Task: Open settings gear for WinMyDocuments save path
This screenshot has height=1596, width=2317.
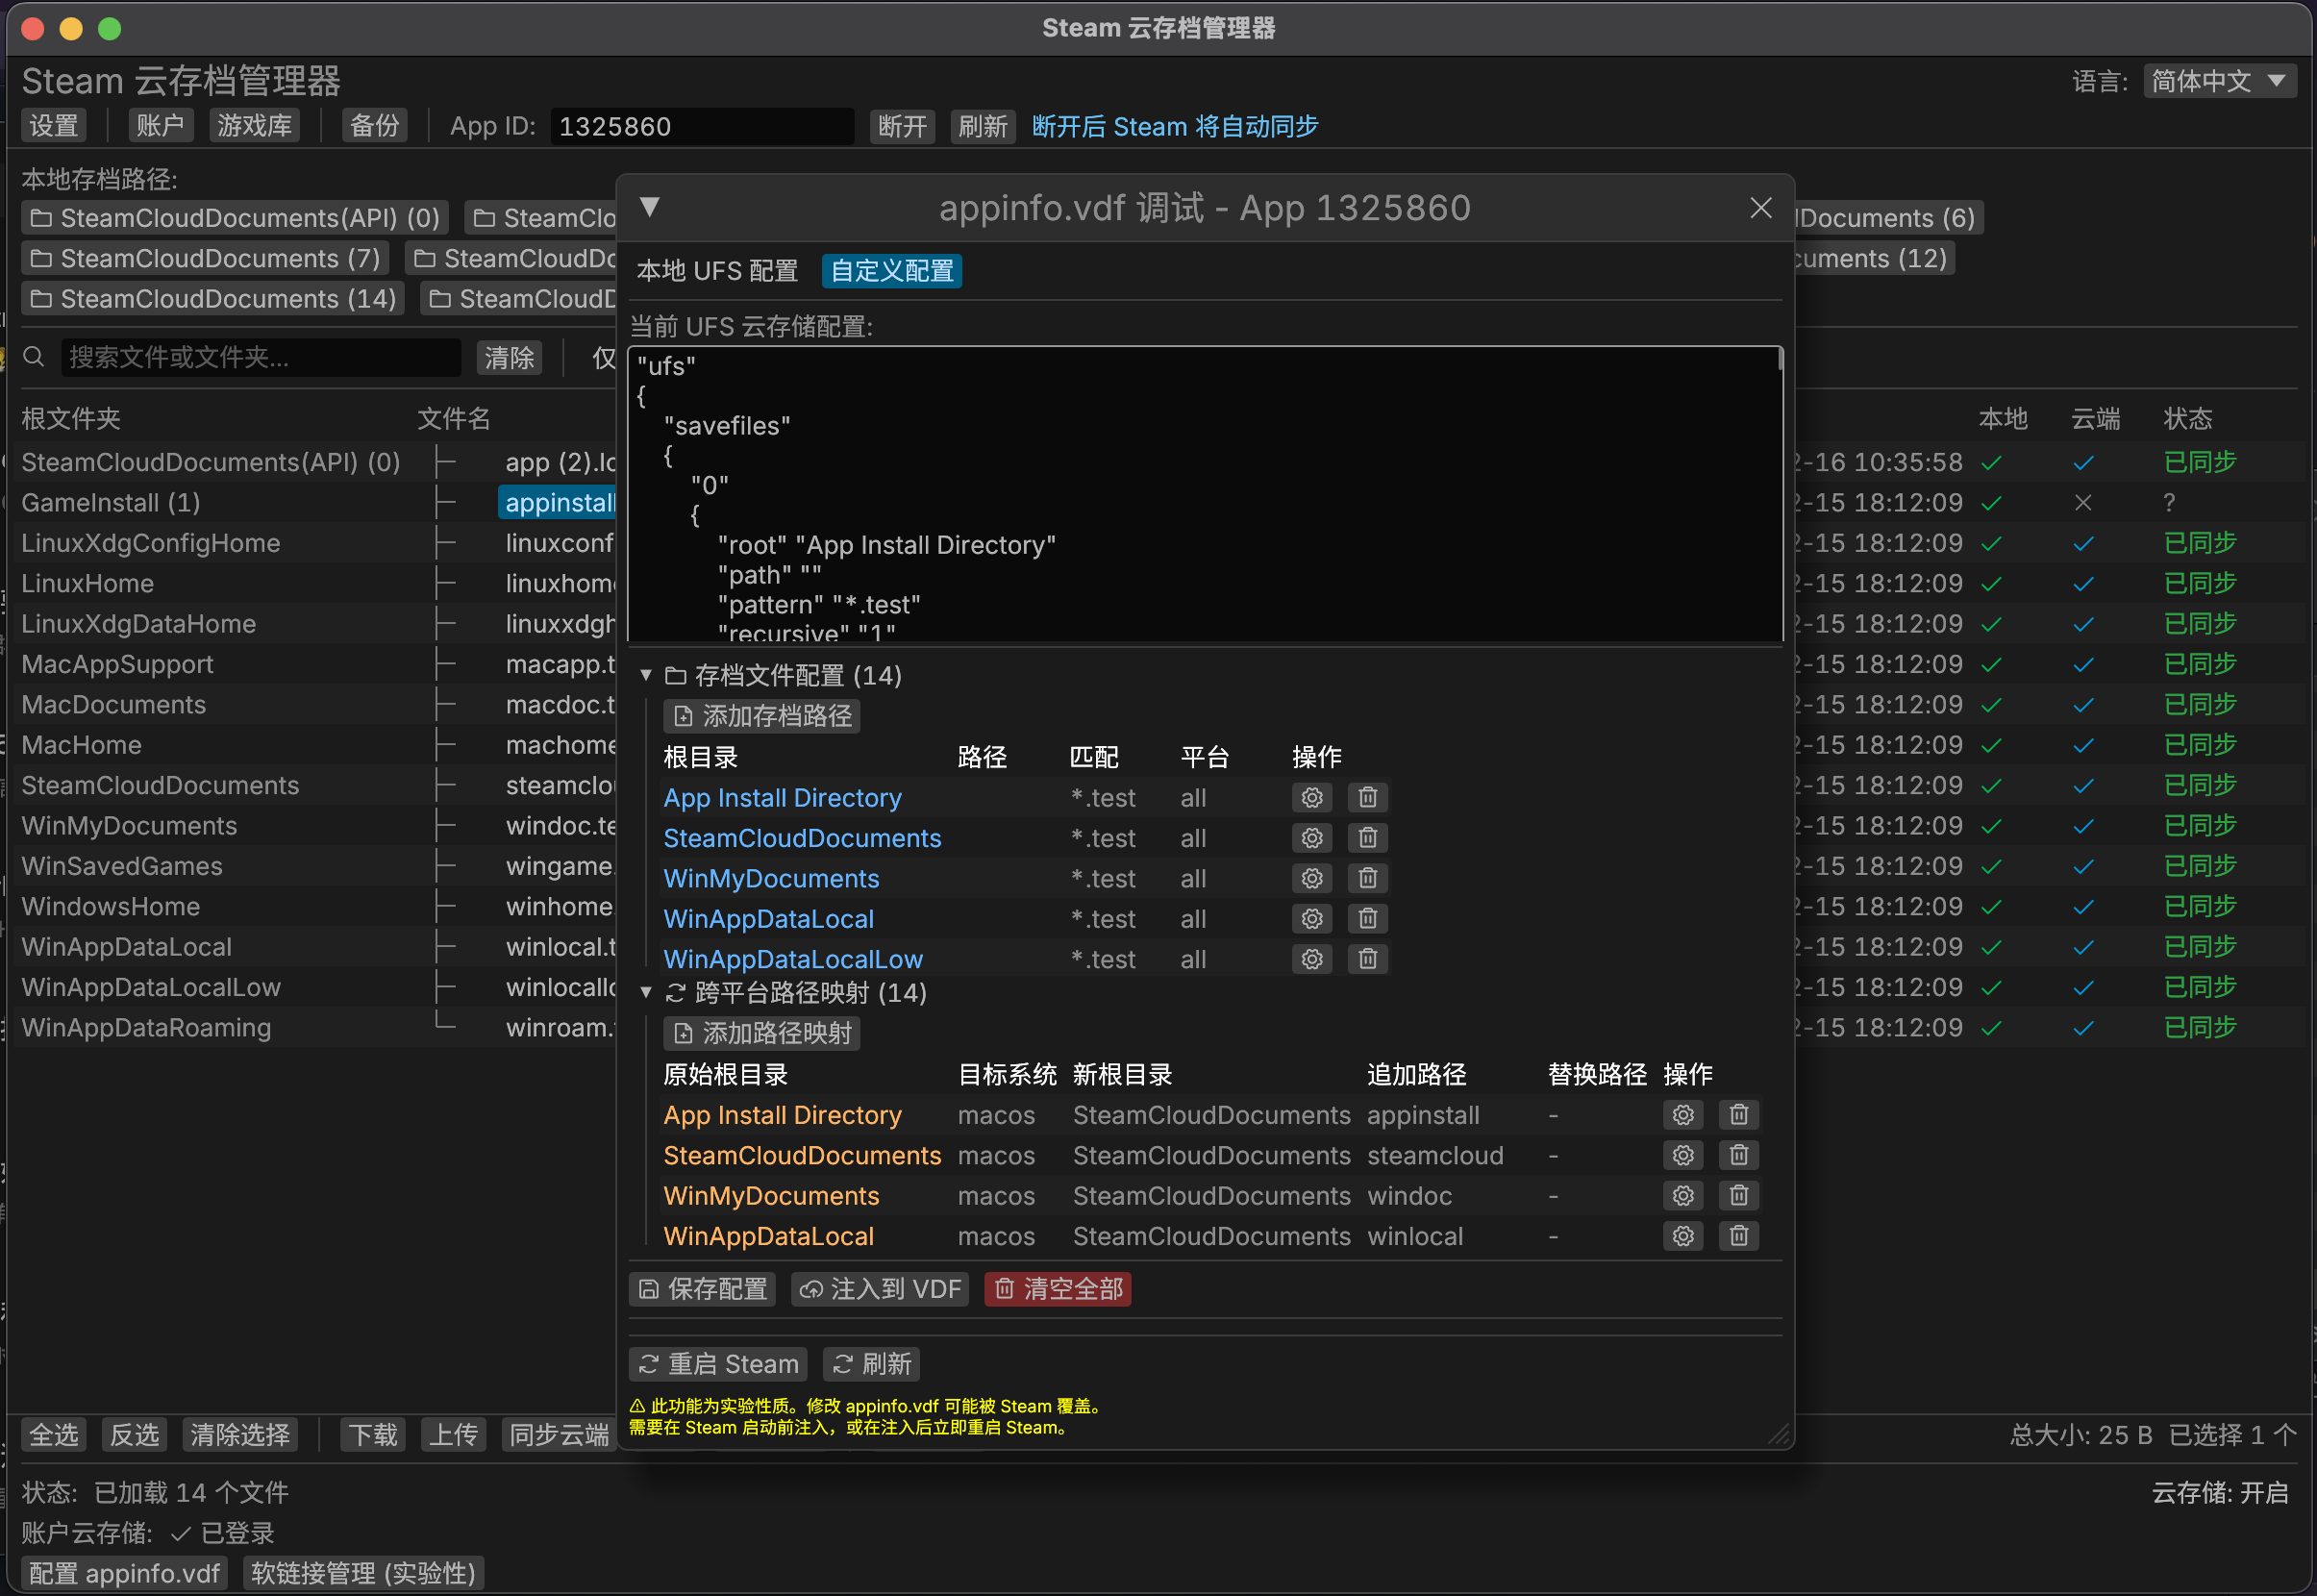Action: [1312, 878]
